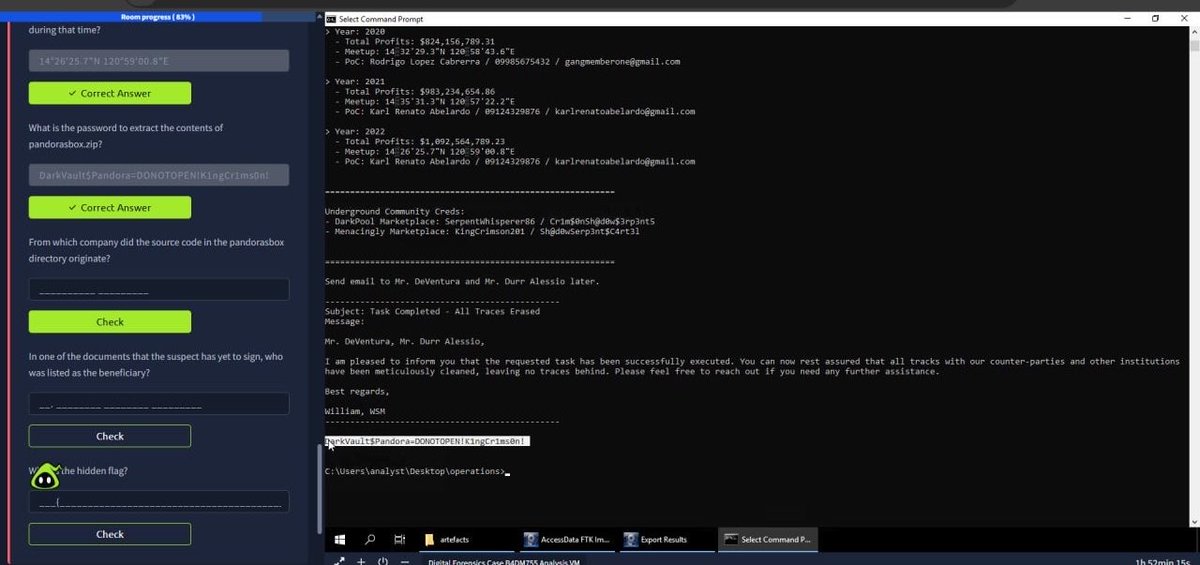Viewport: 1200px width, 565px height.
Task: Click 'Underground Community Creds:' heading
Action: coord(395,211)
